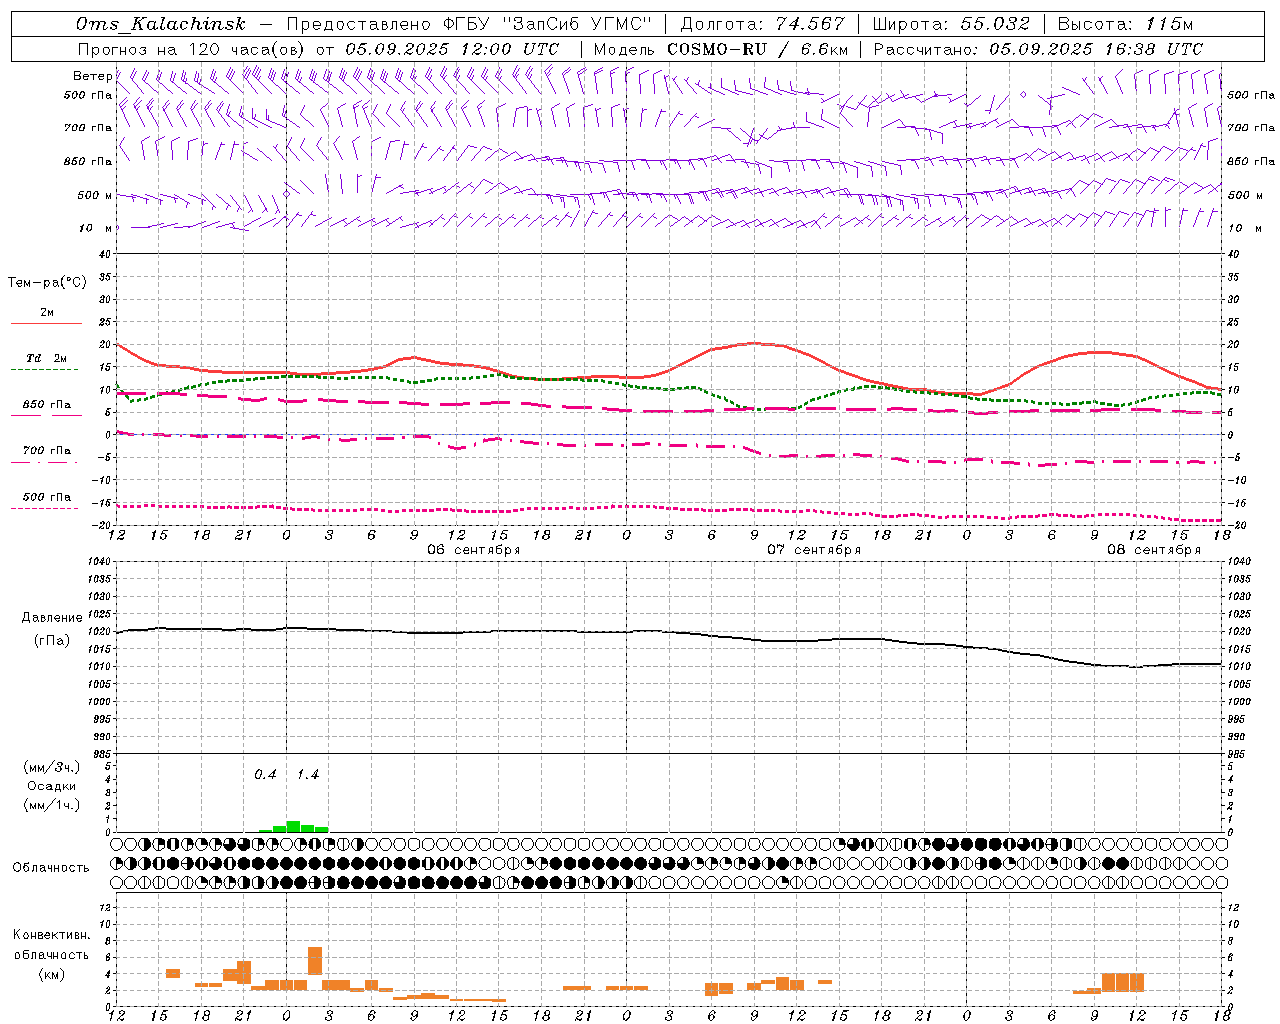Click the Осадки label
This screenshot has height=1024, width=1280.
point(51,786)
